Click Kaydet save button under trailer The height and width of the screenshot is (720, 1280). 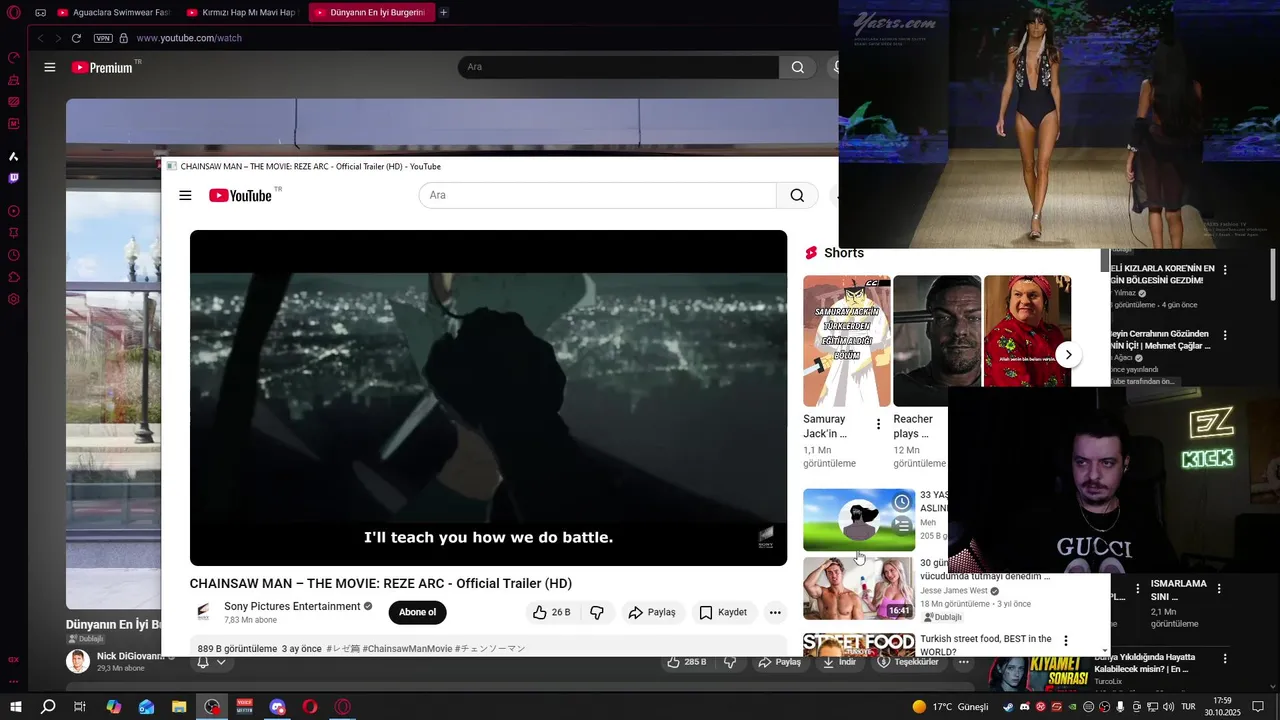click(x=723, y=612)
